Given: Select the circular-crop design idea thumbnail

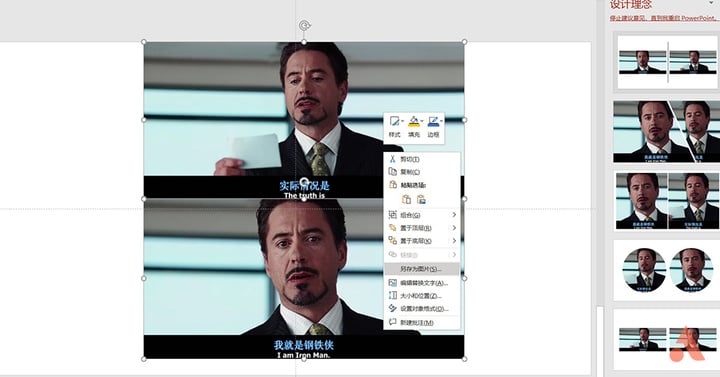Looking at the screenshot, I should pyautogui.click(x=667, y=270).
